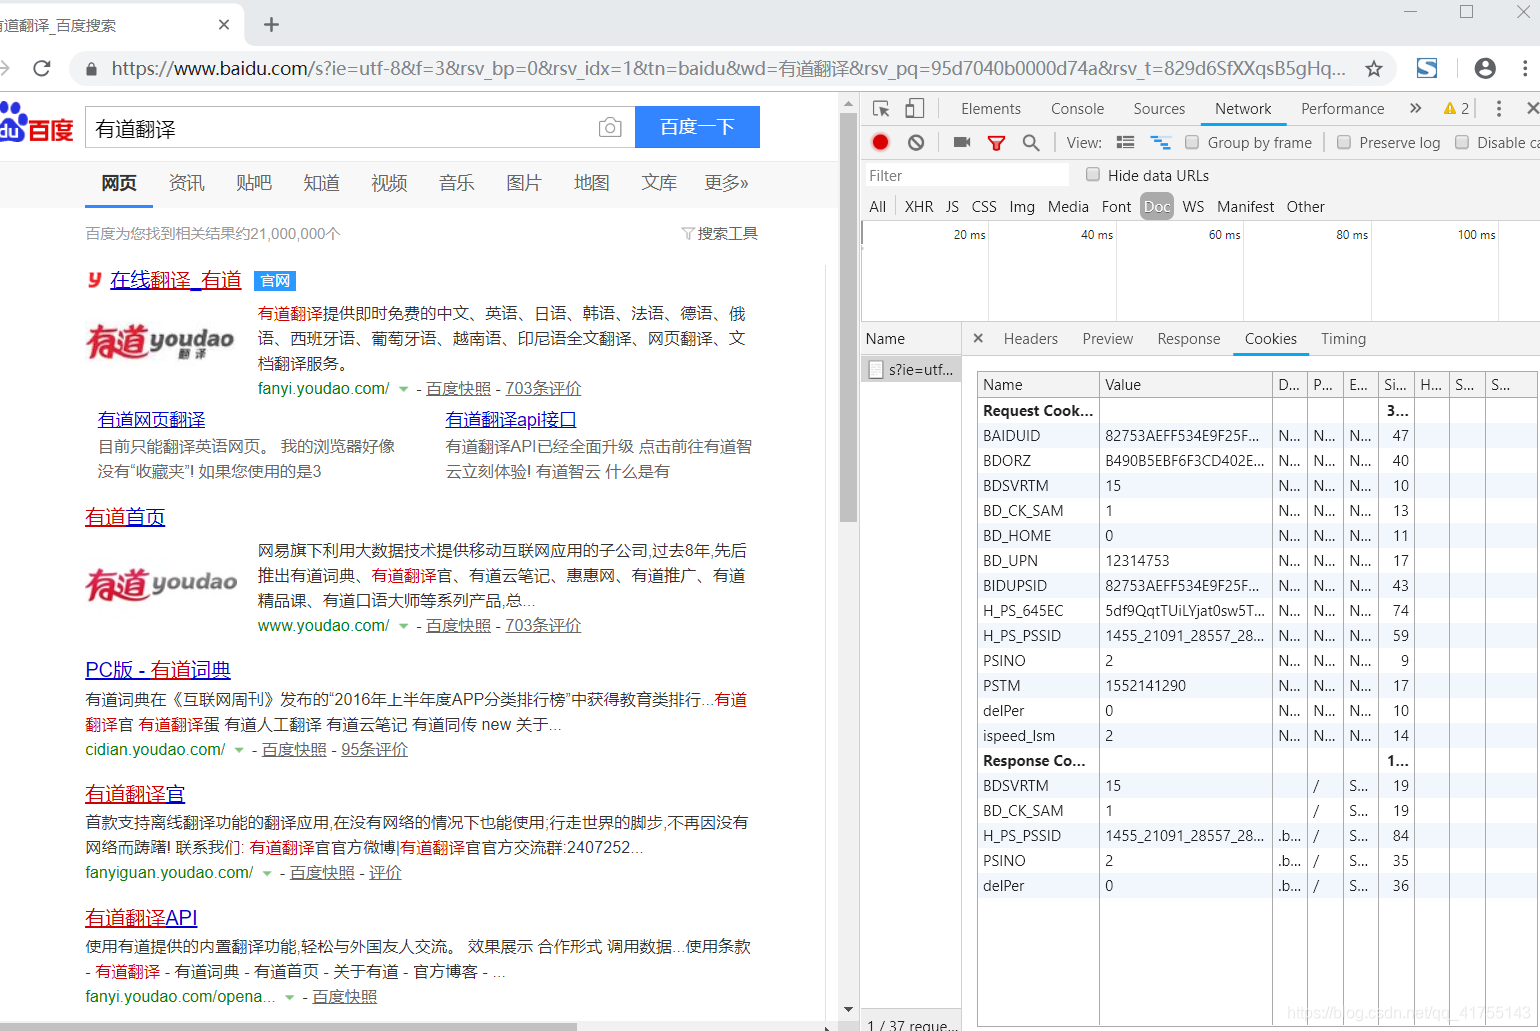Open Chrome's three-dot menu
The image size is (1540, 1031).
(1524, 68)
